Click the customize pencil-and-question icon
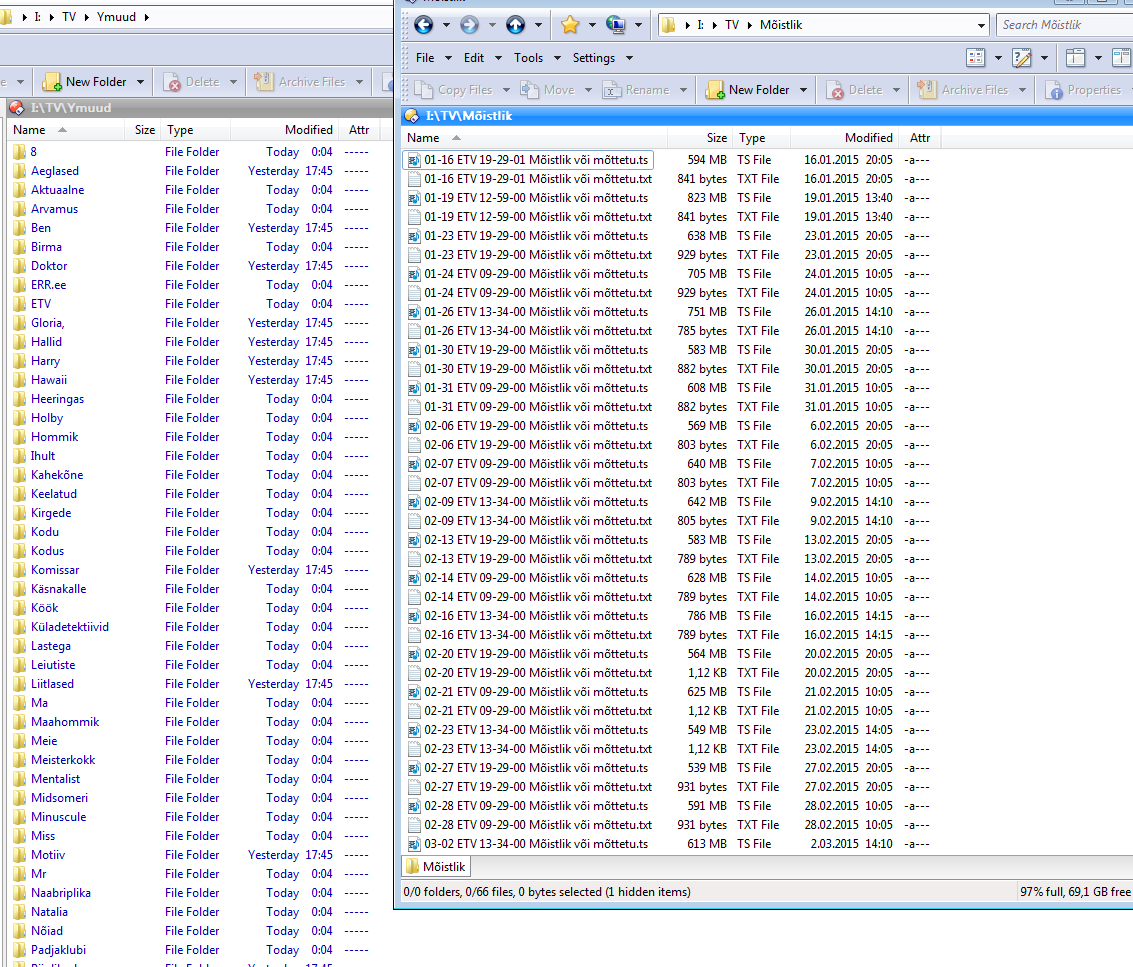Image resolution: width=1133 pixels, height=967 pixels. tap(1022, 58)
